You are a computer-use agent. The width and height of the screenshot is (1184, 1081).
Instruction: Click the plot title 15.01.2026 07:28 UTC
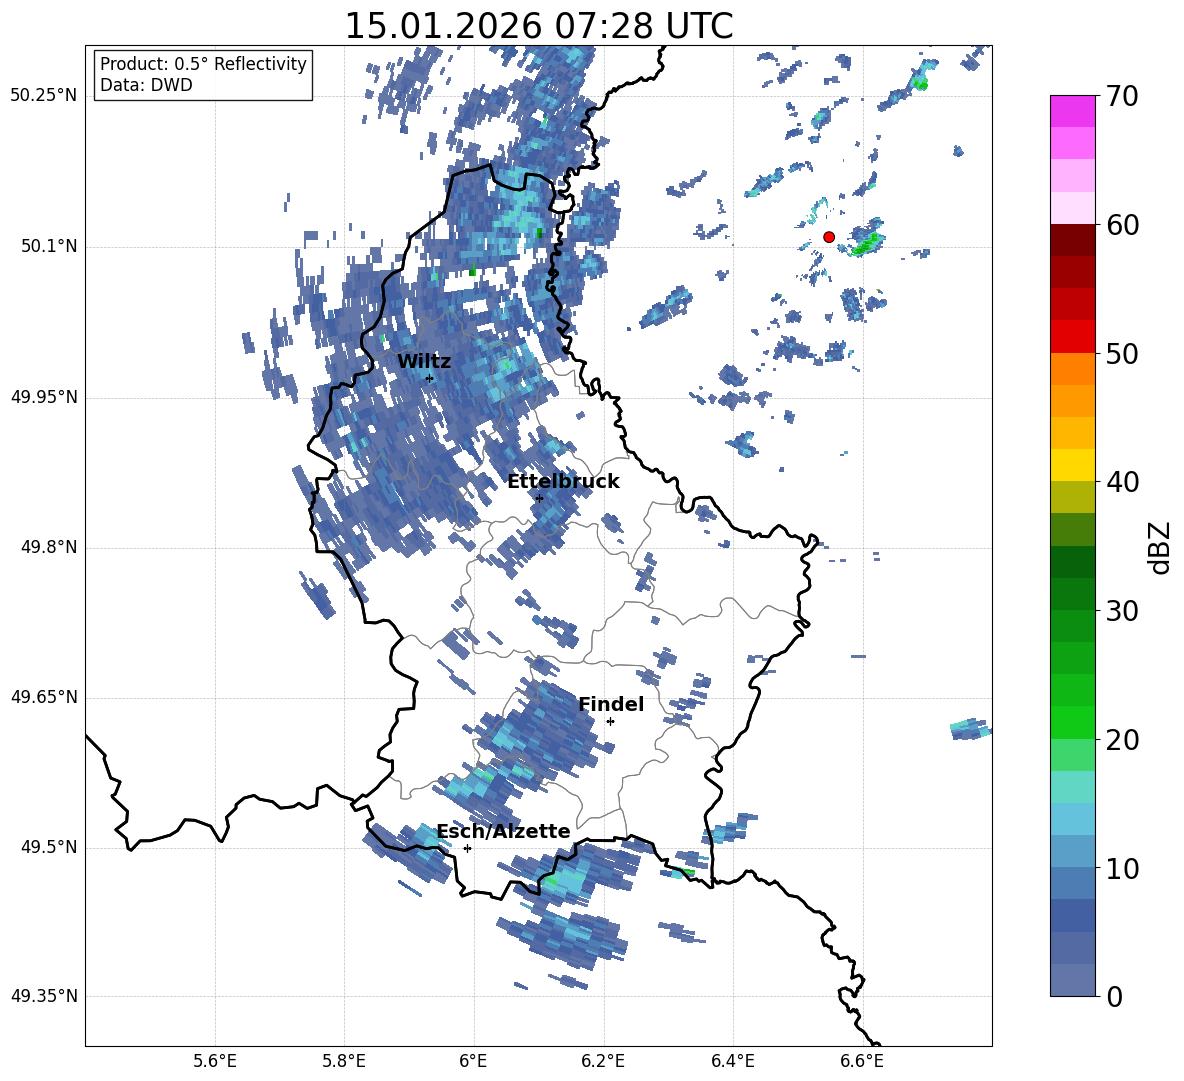pyautogui.click(x=538, y=26)
